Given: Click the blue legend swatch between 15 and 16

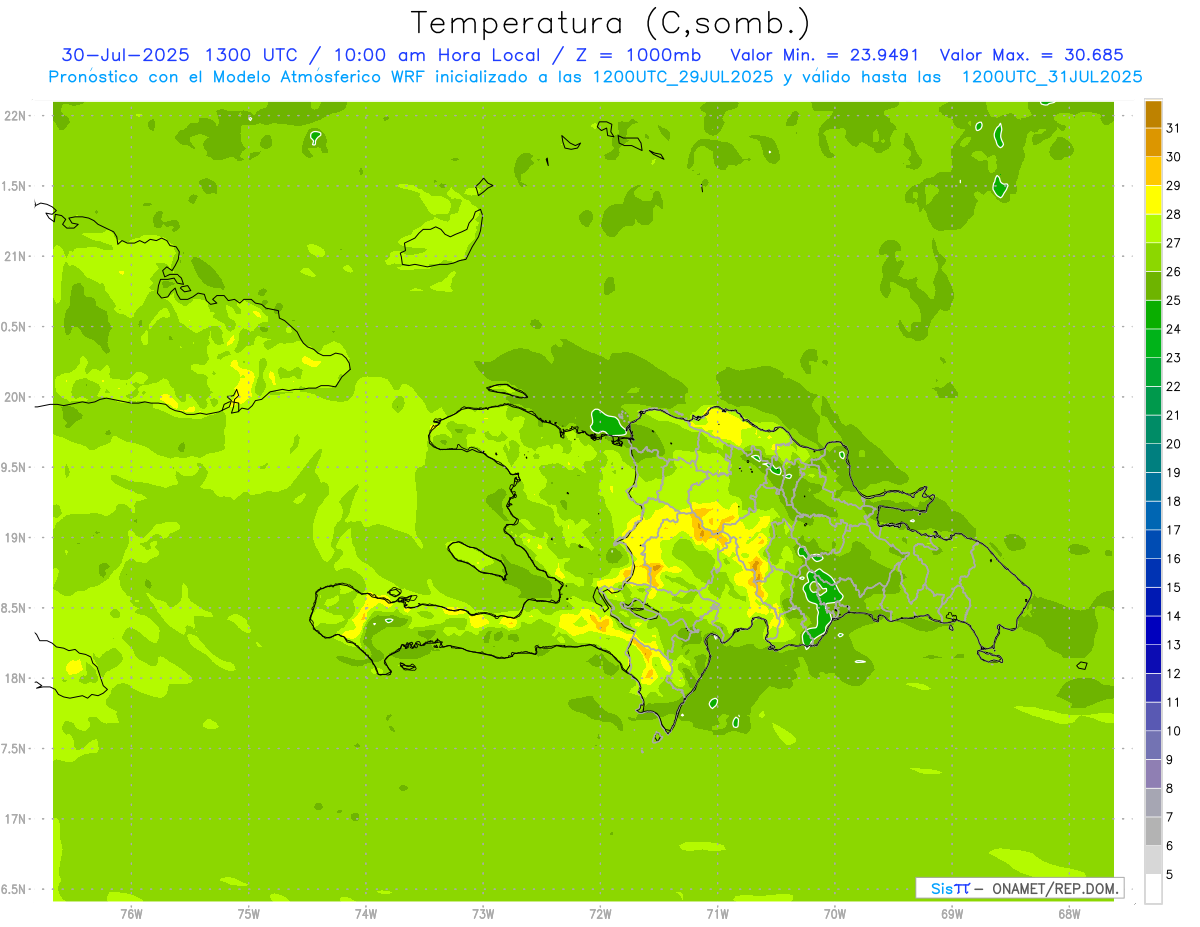Looking at the screenshot, I should pyautogui.click(x=1153, y=573).
